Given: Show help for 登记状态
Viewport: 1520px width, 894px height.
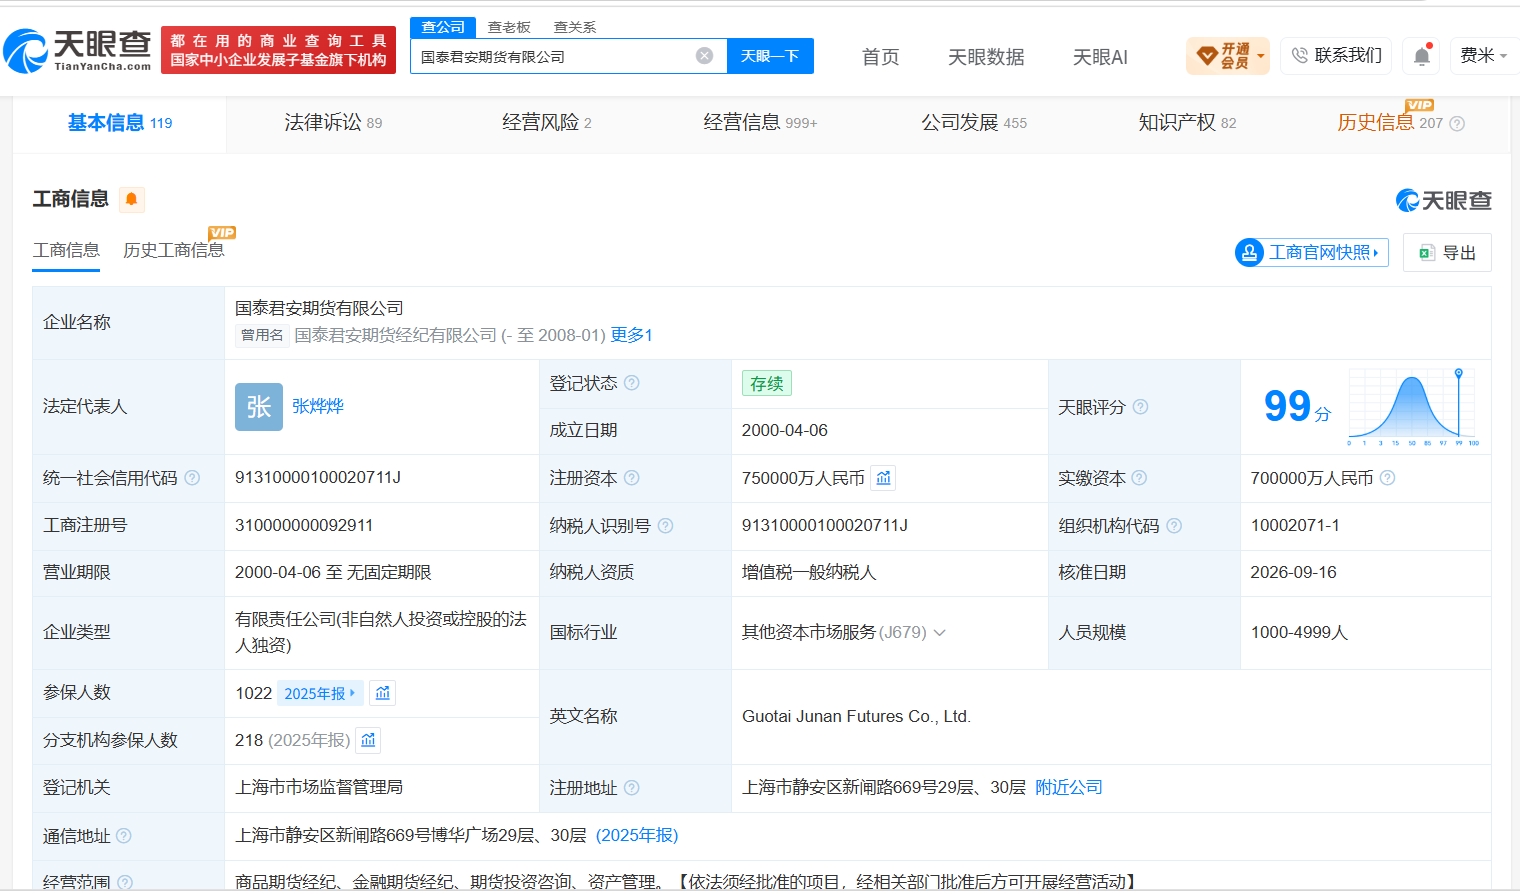Looking at the screenshot, I should [632, 383].
